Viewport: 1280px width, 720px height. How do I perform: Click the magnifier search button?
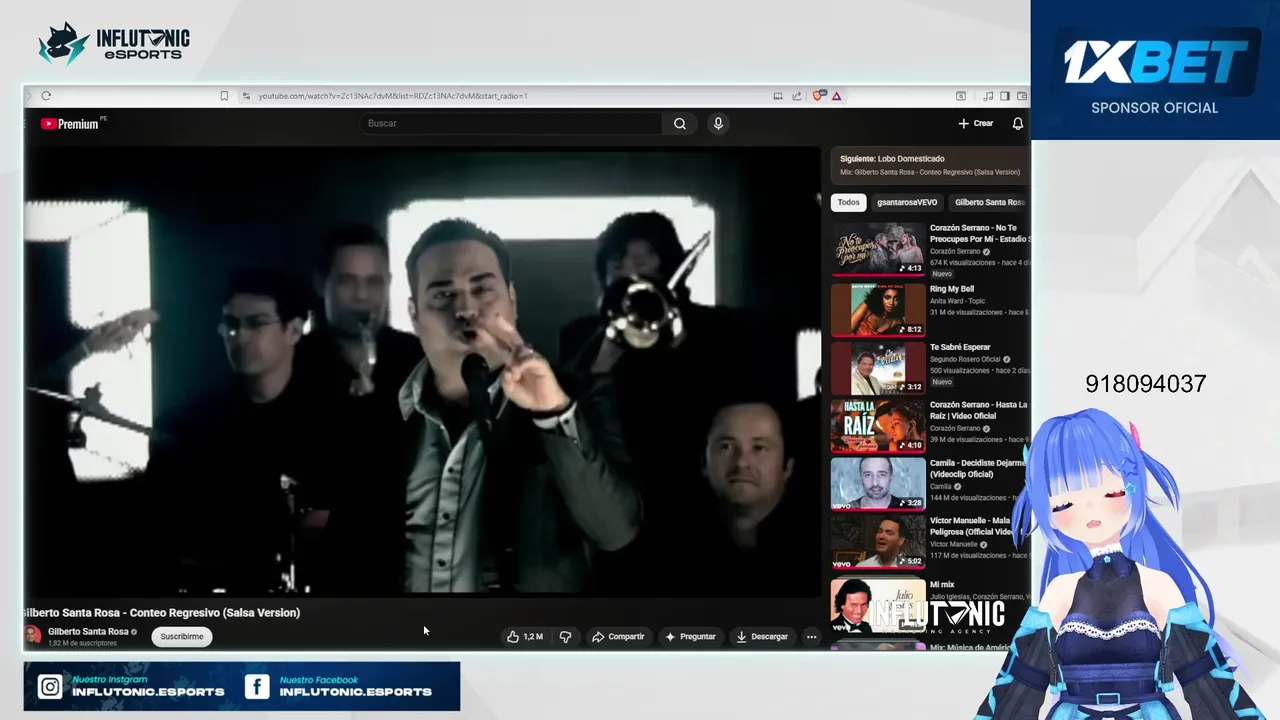tap(680, 123)
